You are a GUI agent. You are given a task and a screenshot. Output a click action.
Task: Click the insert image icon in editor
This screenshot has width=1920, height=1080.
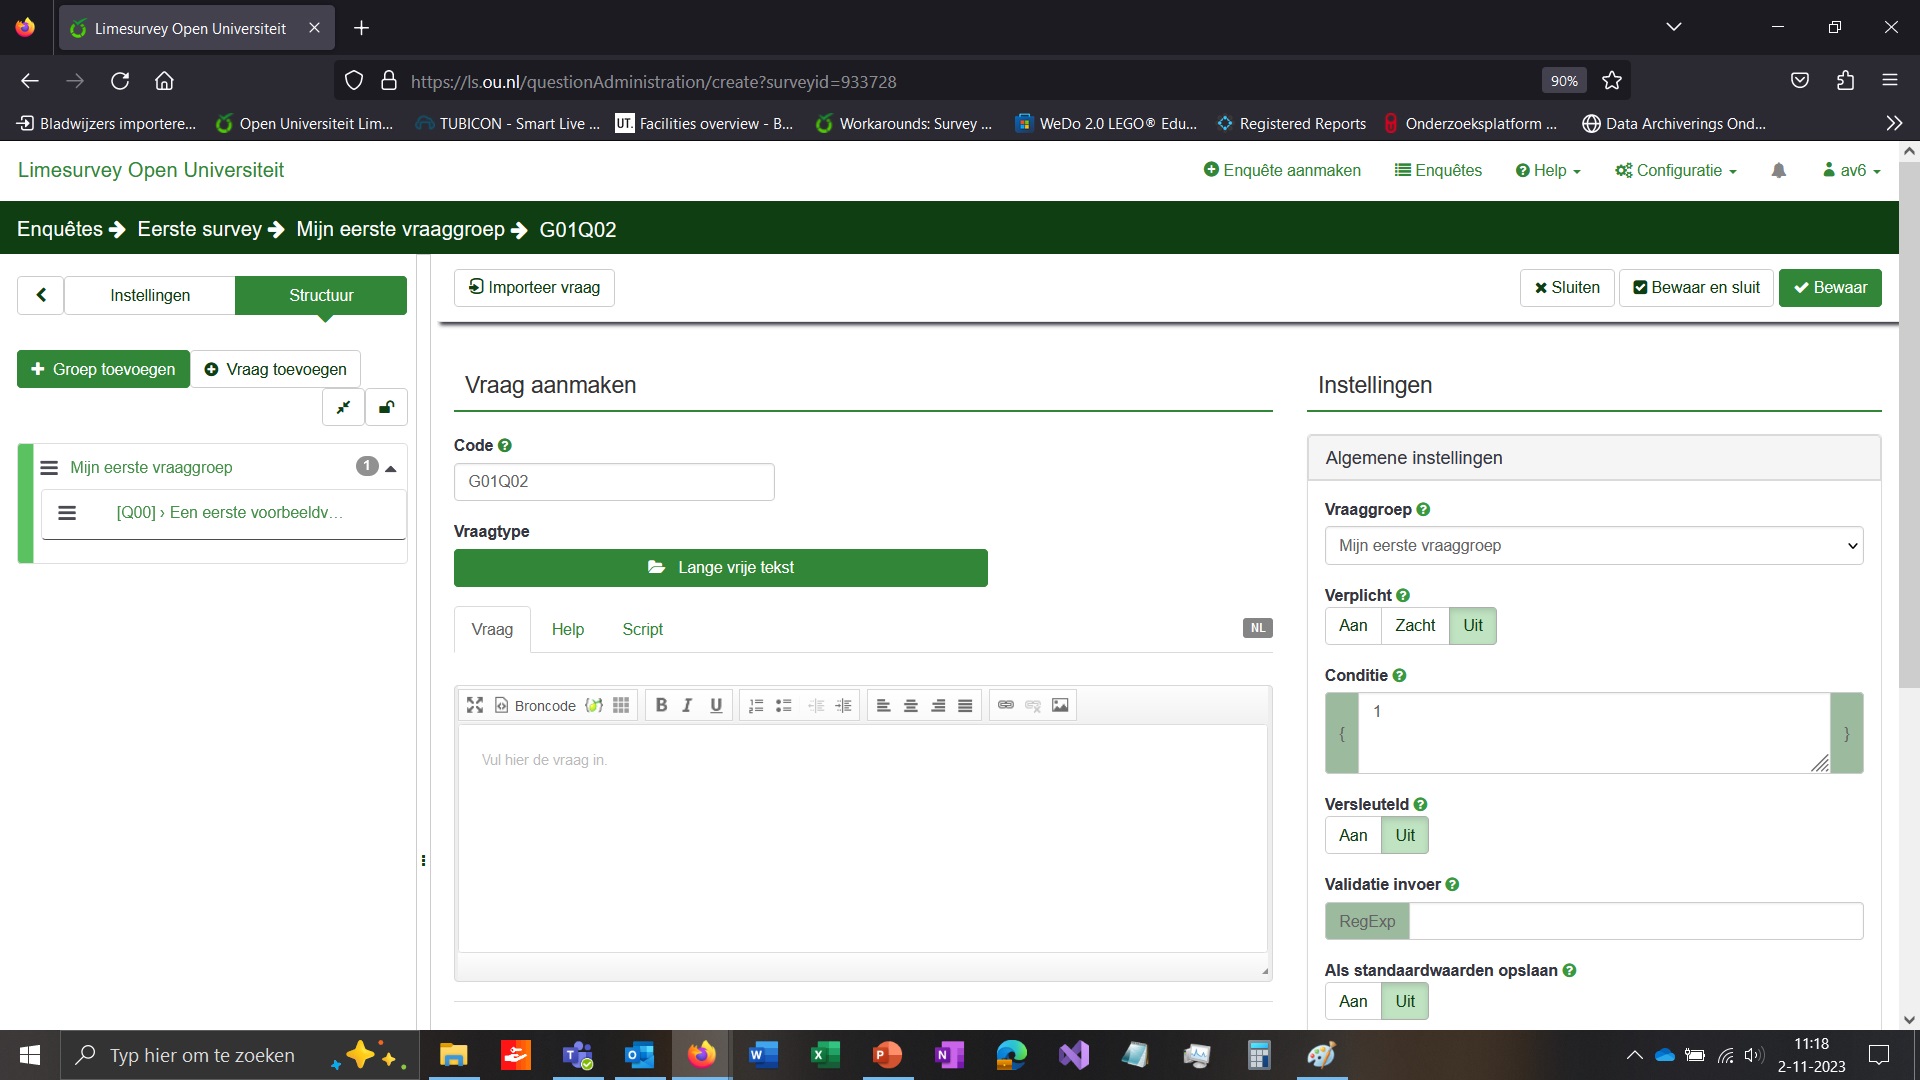[1060, 705]
